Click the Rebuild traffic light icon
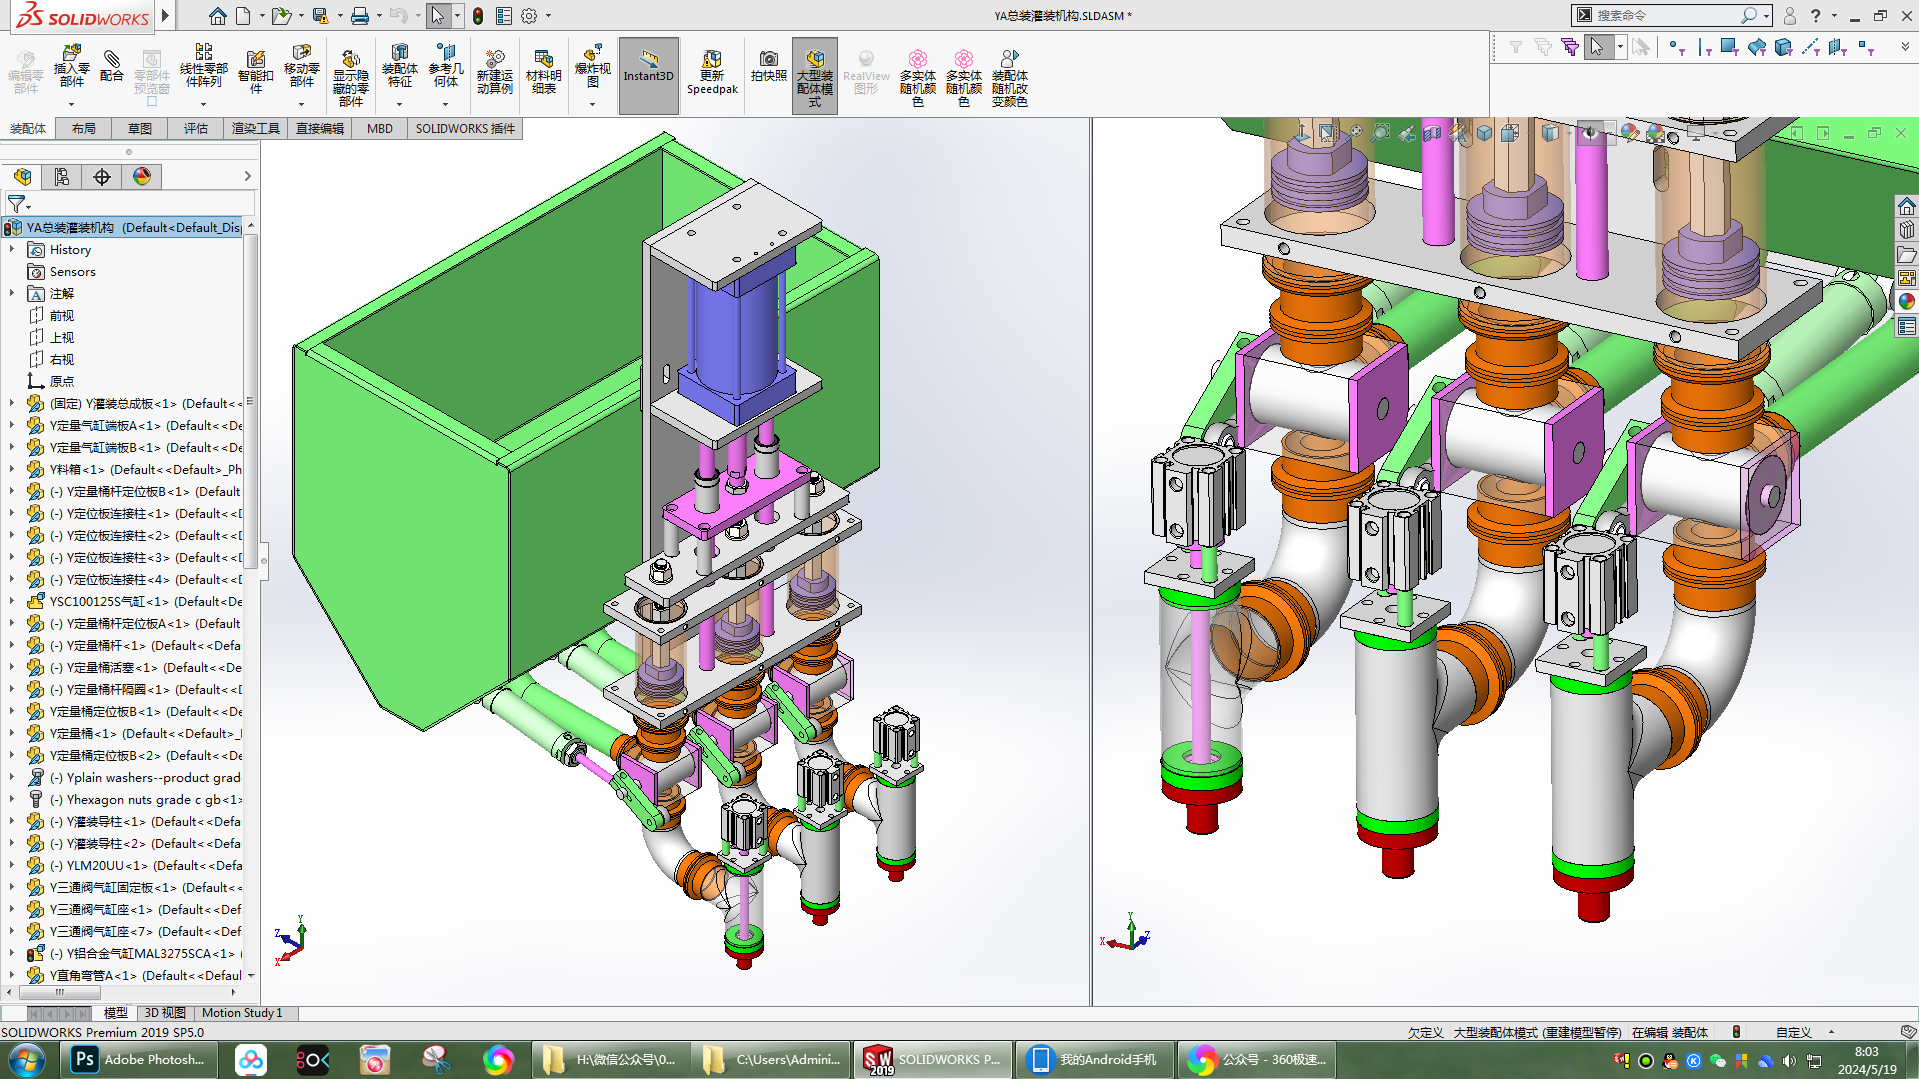Screen dimensions: 1919x1079 [478, 16]
